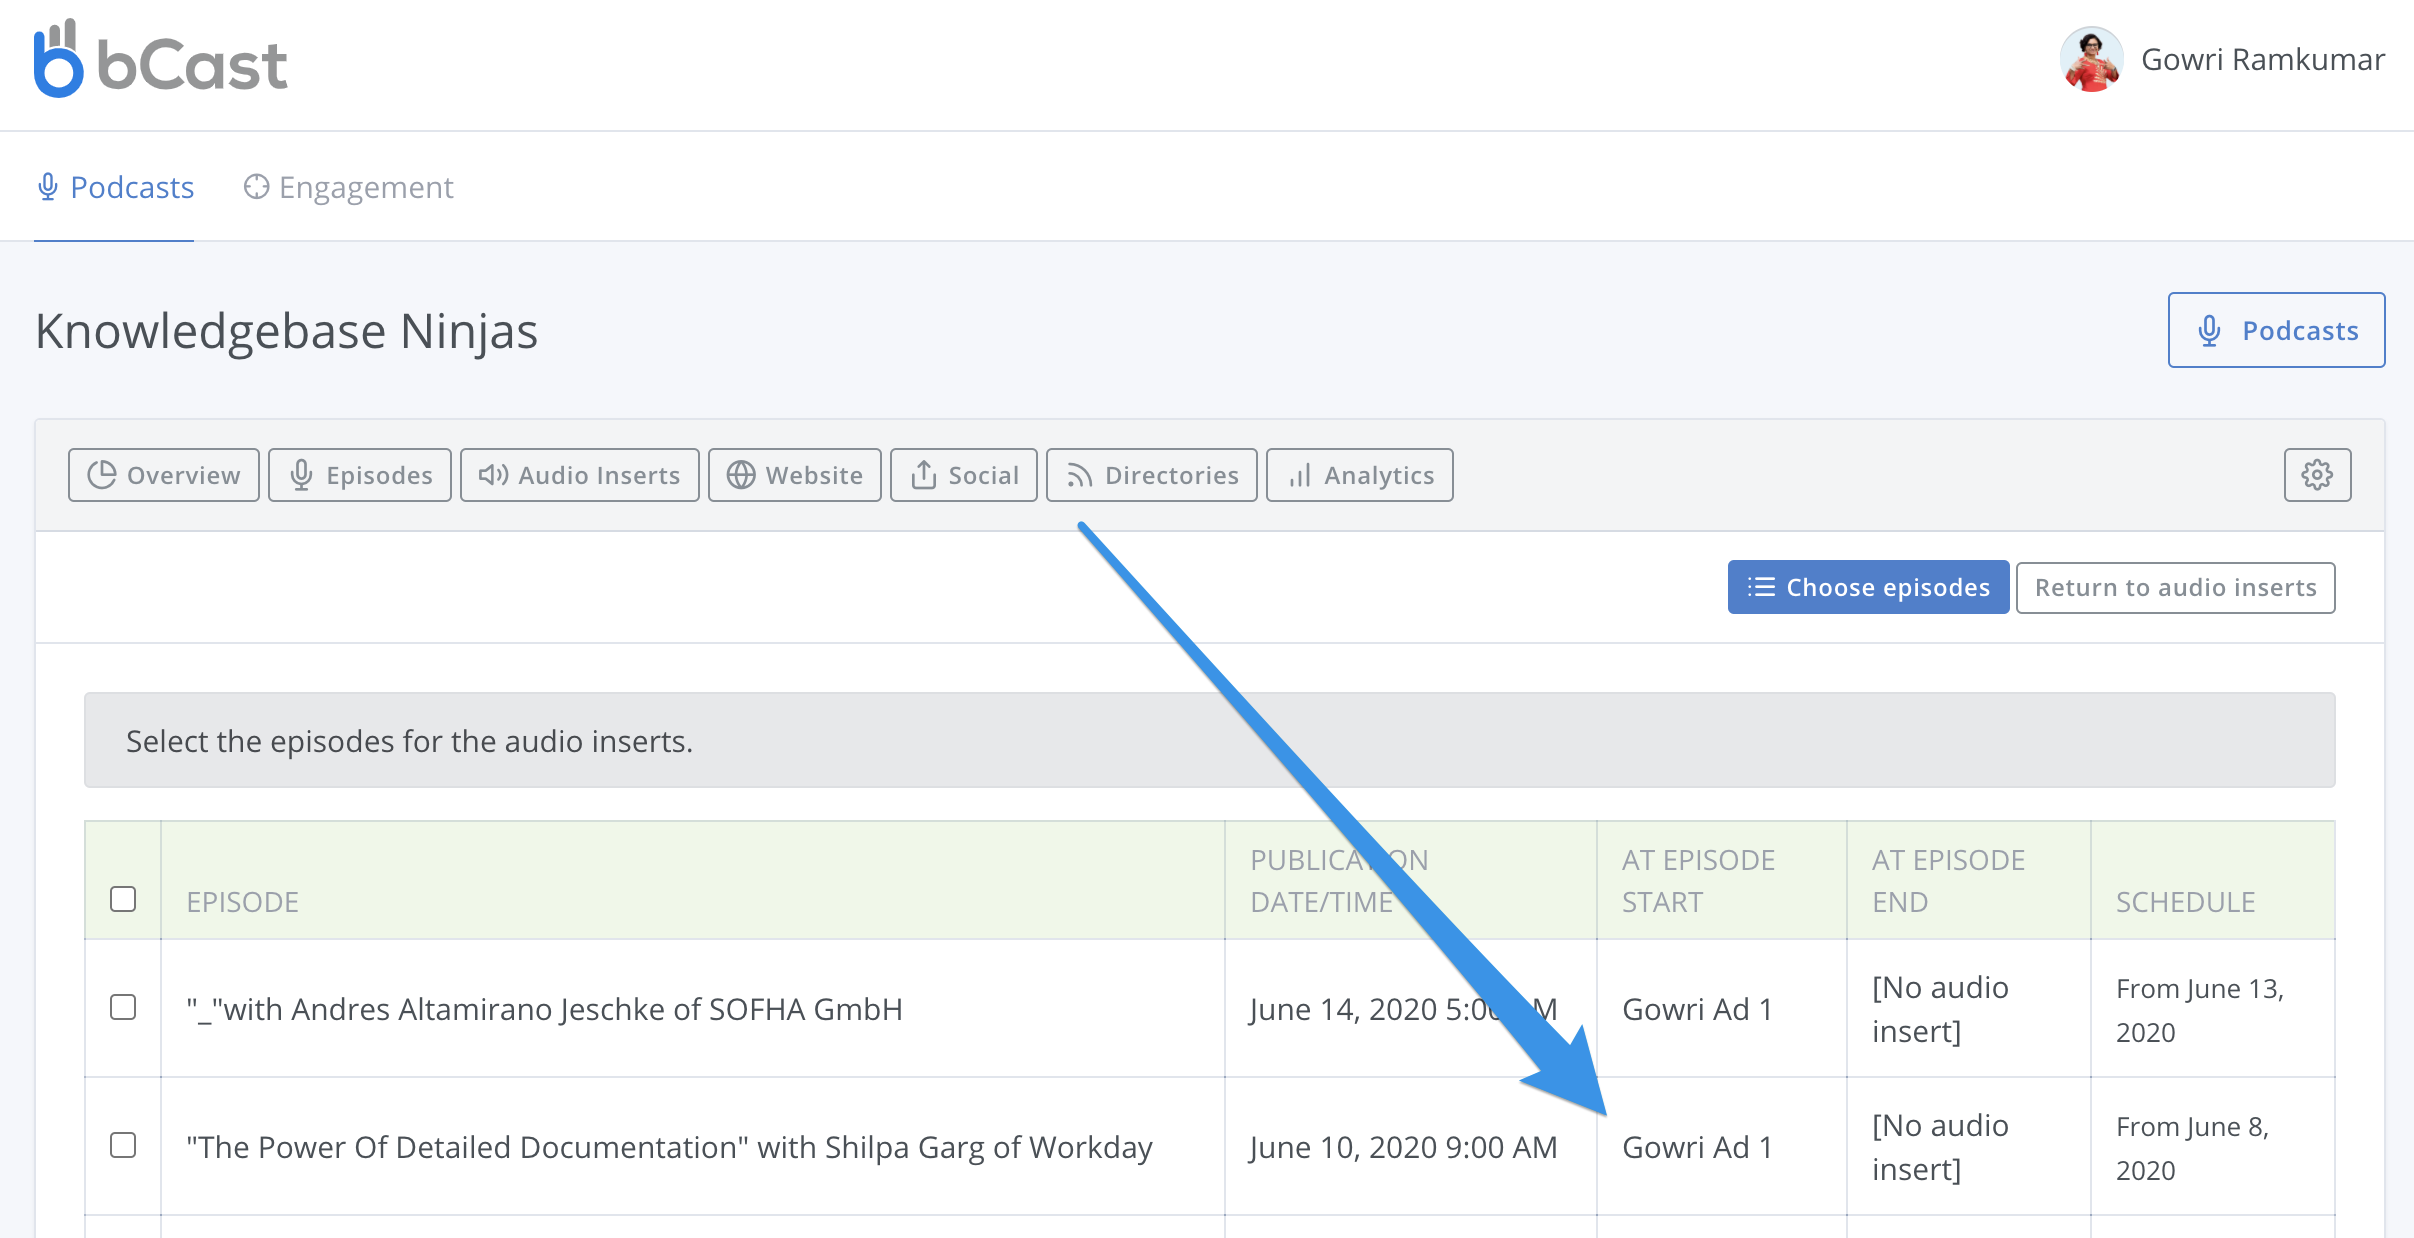Open the Website section
The image size is (2414, 1238).
pyautogui.click(x=795, y=475)
